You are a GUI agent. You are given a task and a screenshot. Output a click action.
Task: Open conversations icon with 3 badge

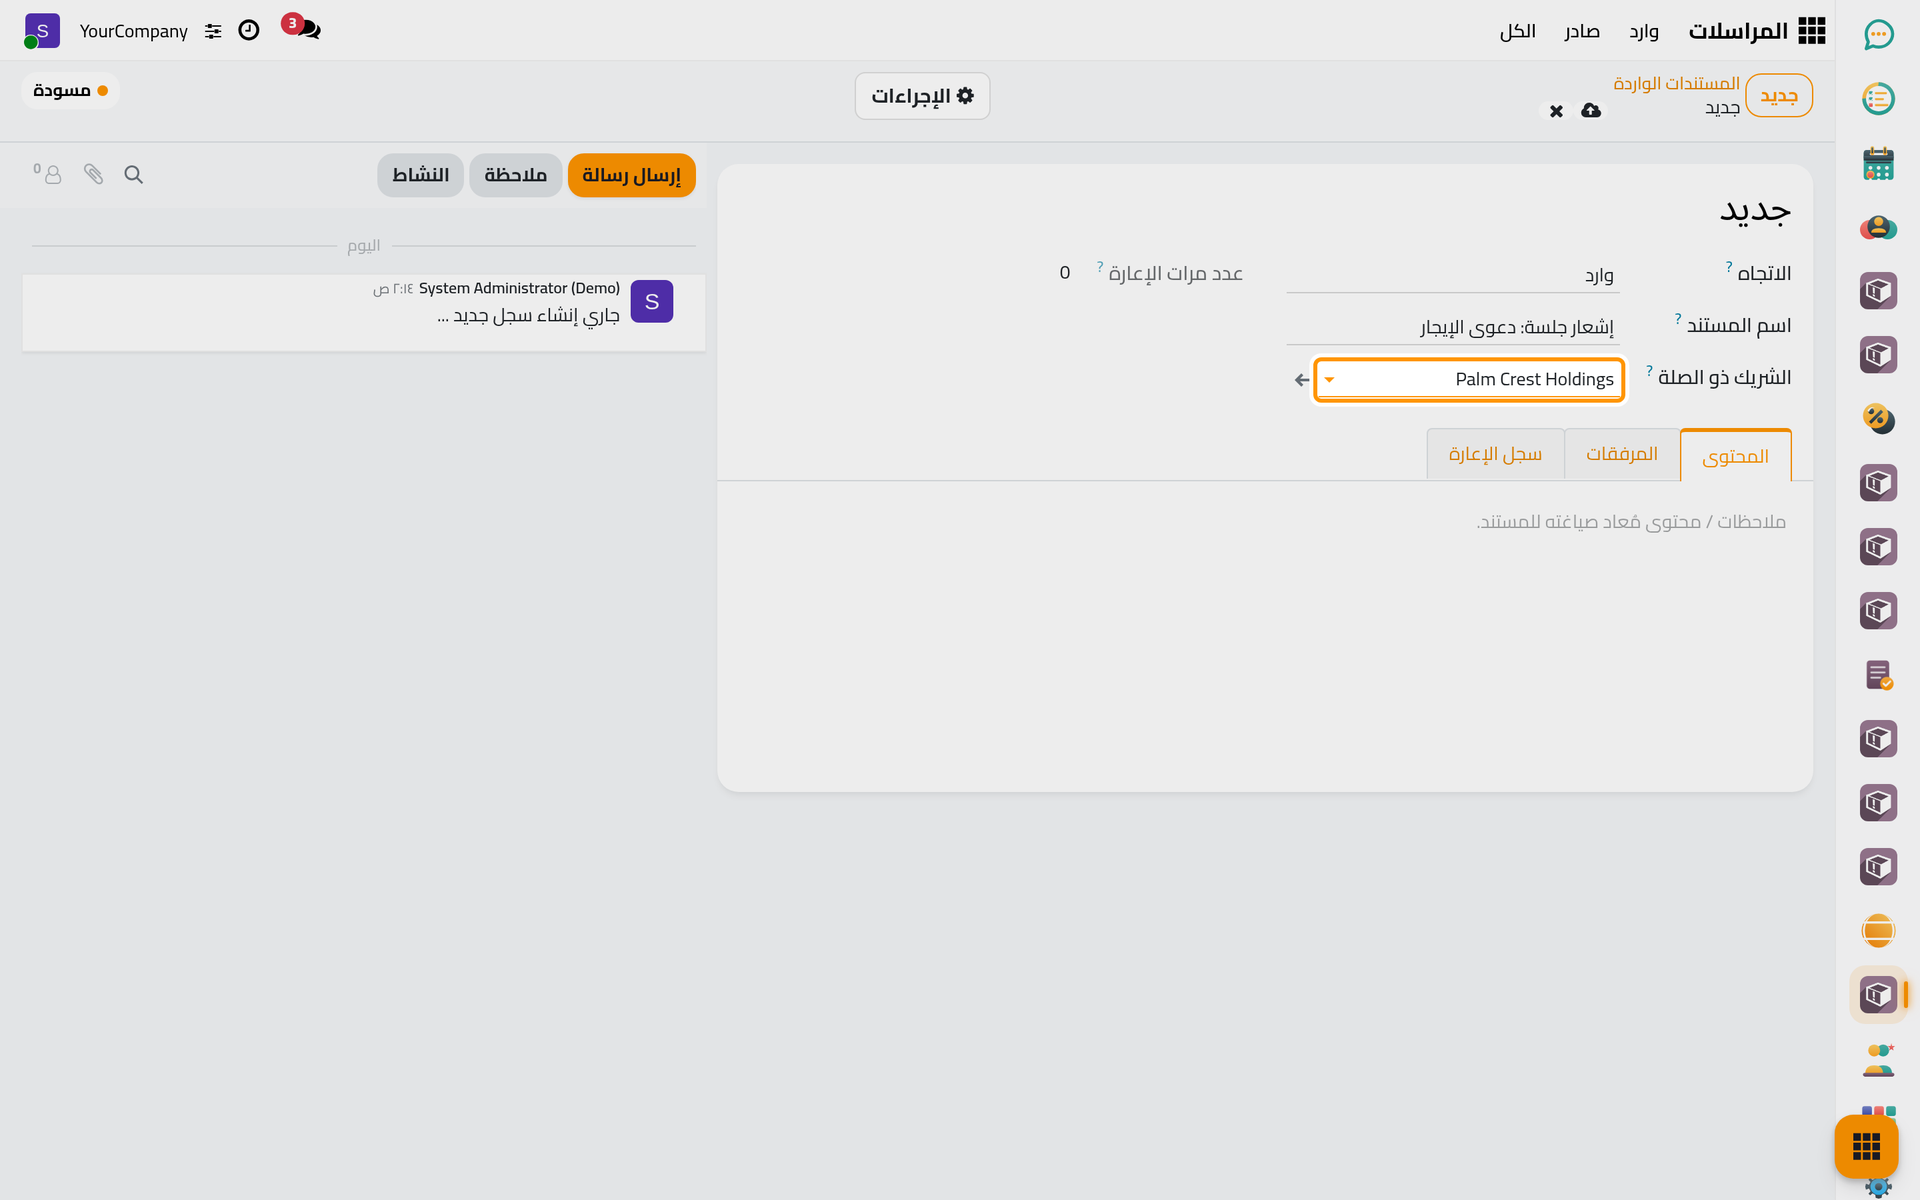(x=301, y=28)
